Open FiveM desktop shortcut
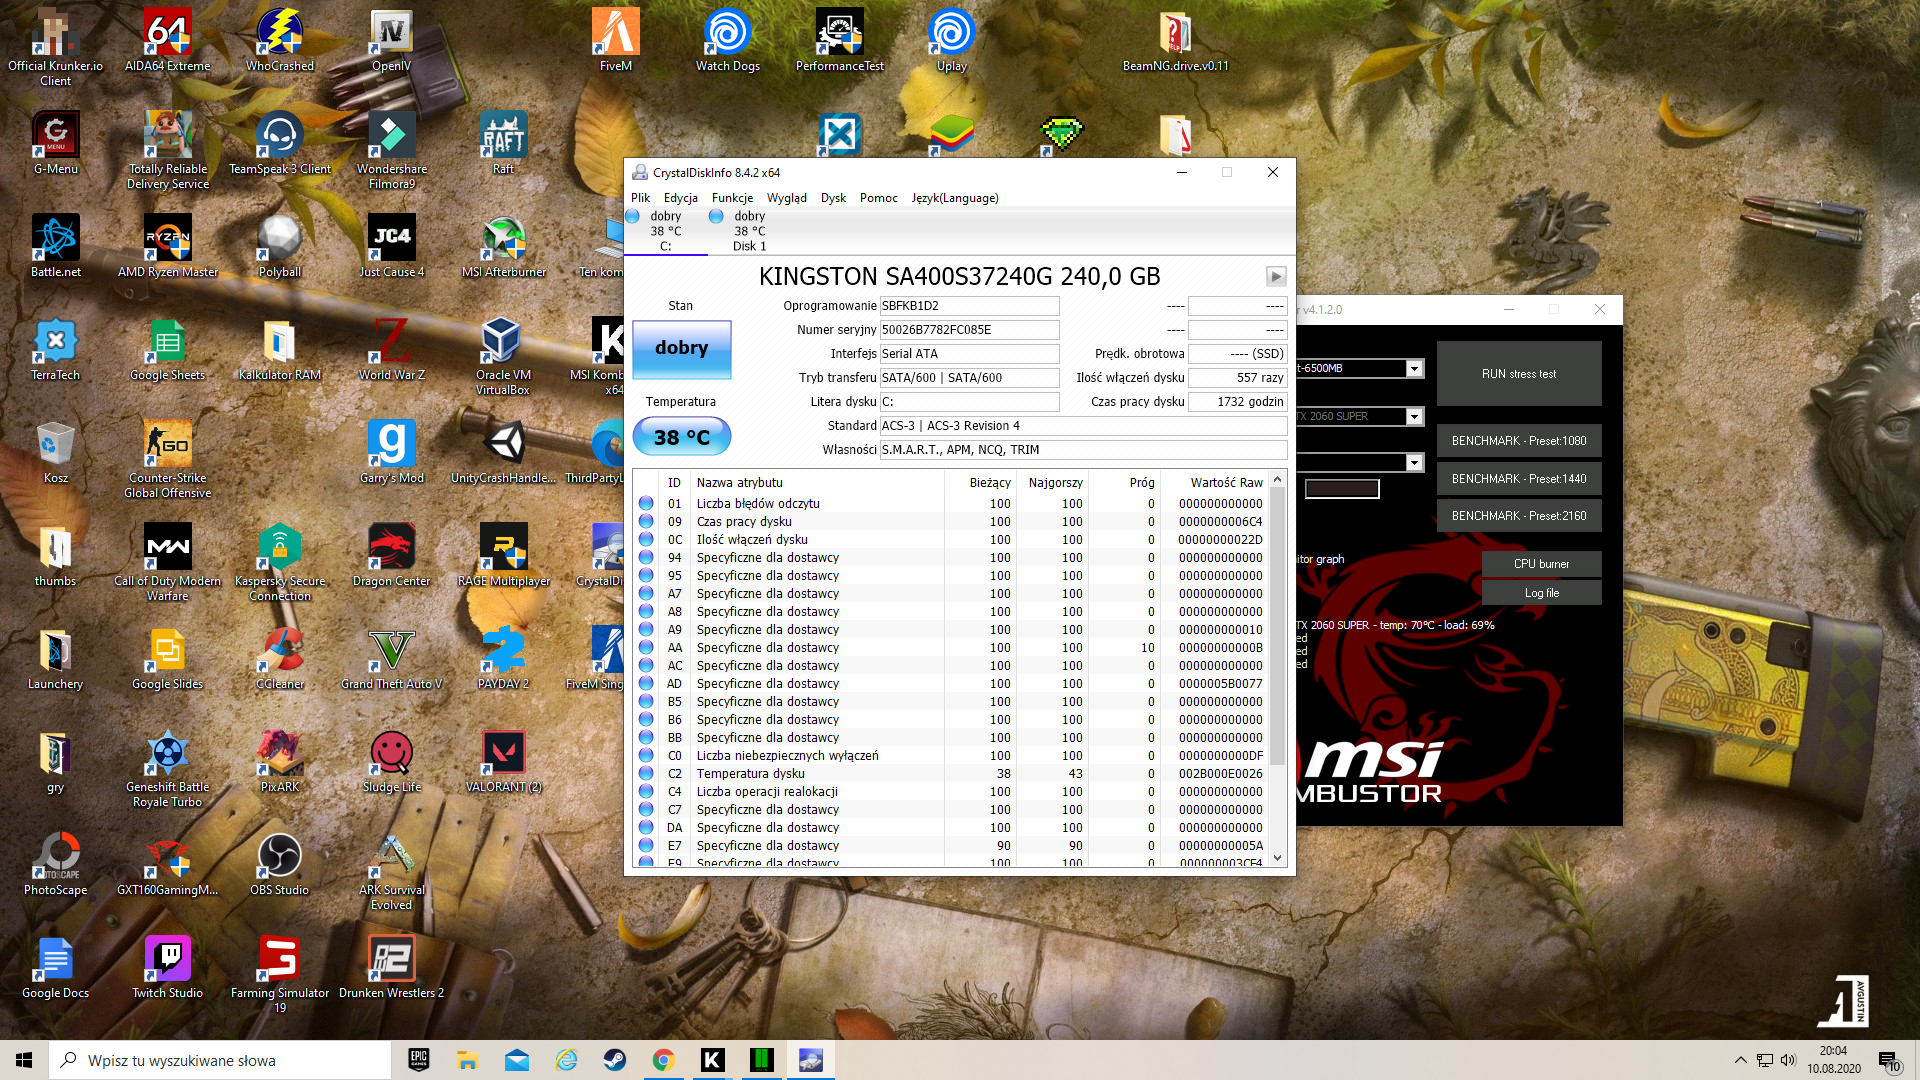Viewport: 1920px width, 1080px height. coord(615,40)
